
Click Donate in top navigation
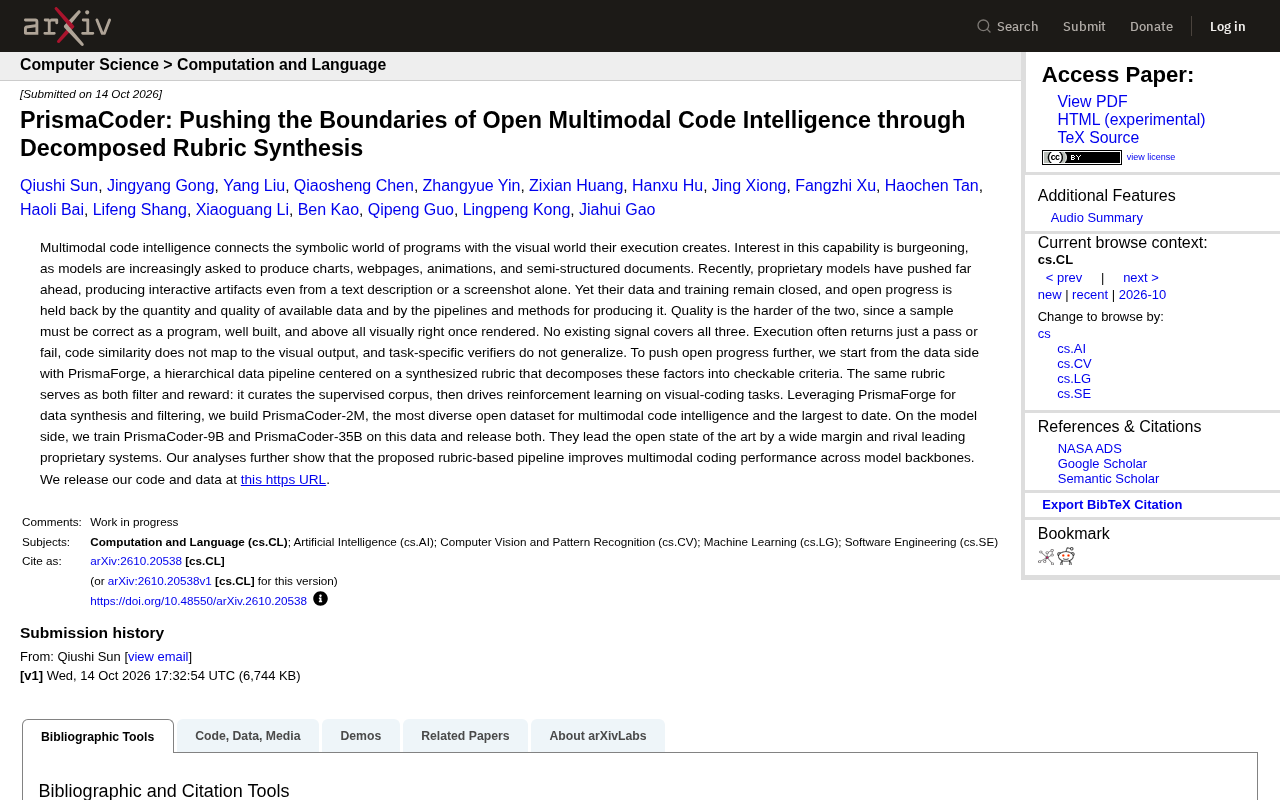pos(1151,26)
